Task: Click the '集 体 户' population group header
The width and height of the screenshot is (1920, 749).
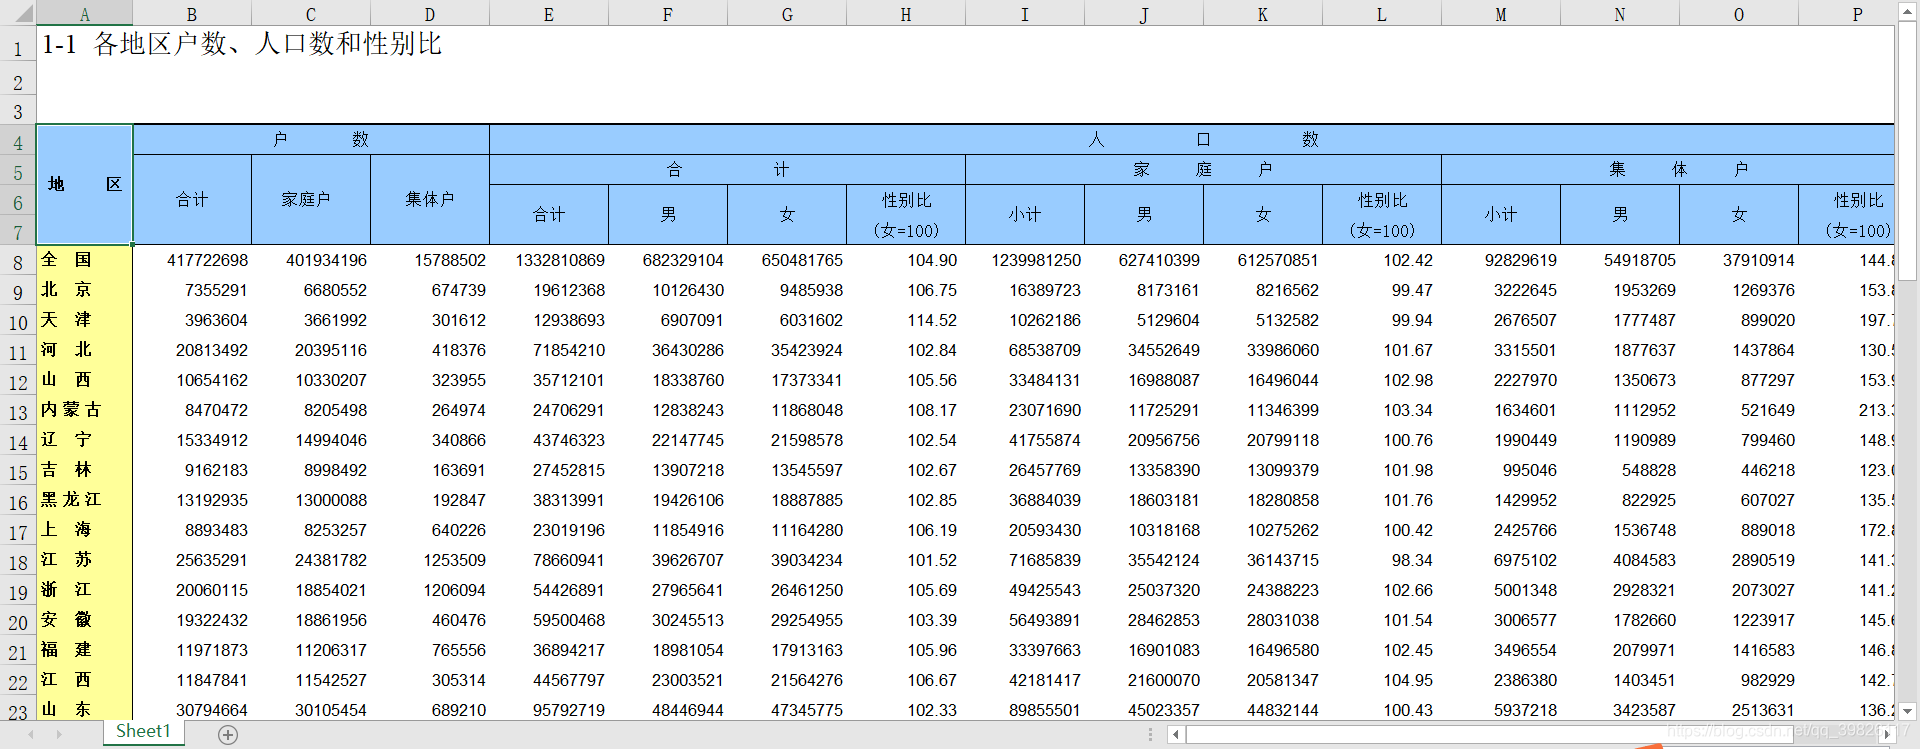Action: (x=1668, y=170)
